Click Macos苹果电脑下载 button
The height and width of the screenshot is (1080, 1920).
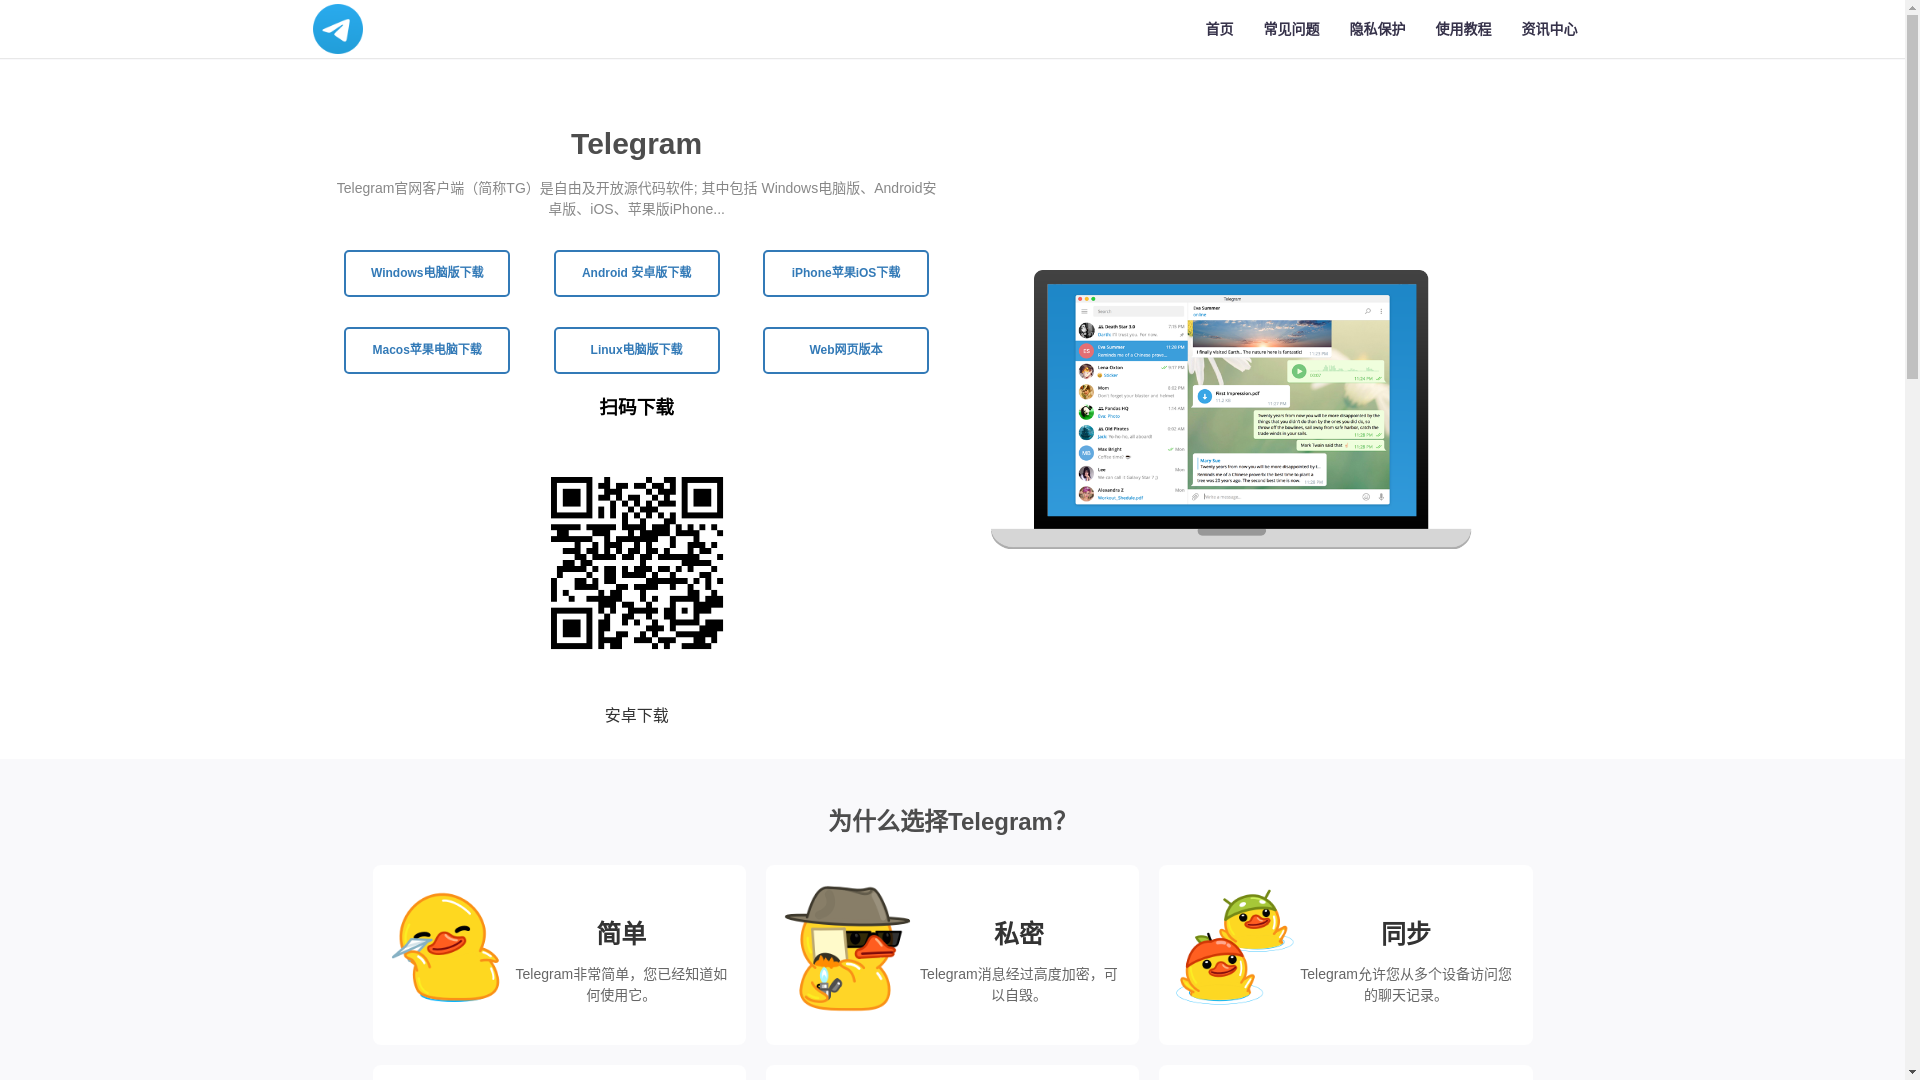[427, 350]
